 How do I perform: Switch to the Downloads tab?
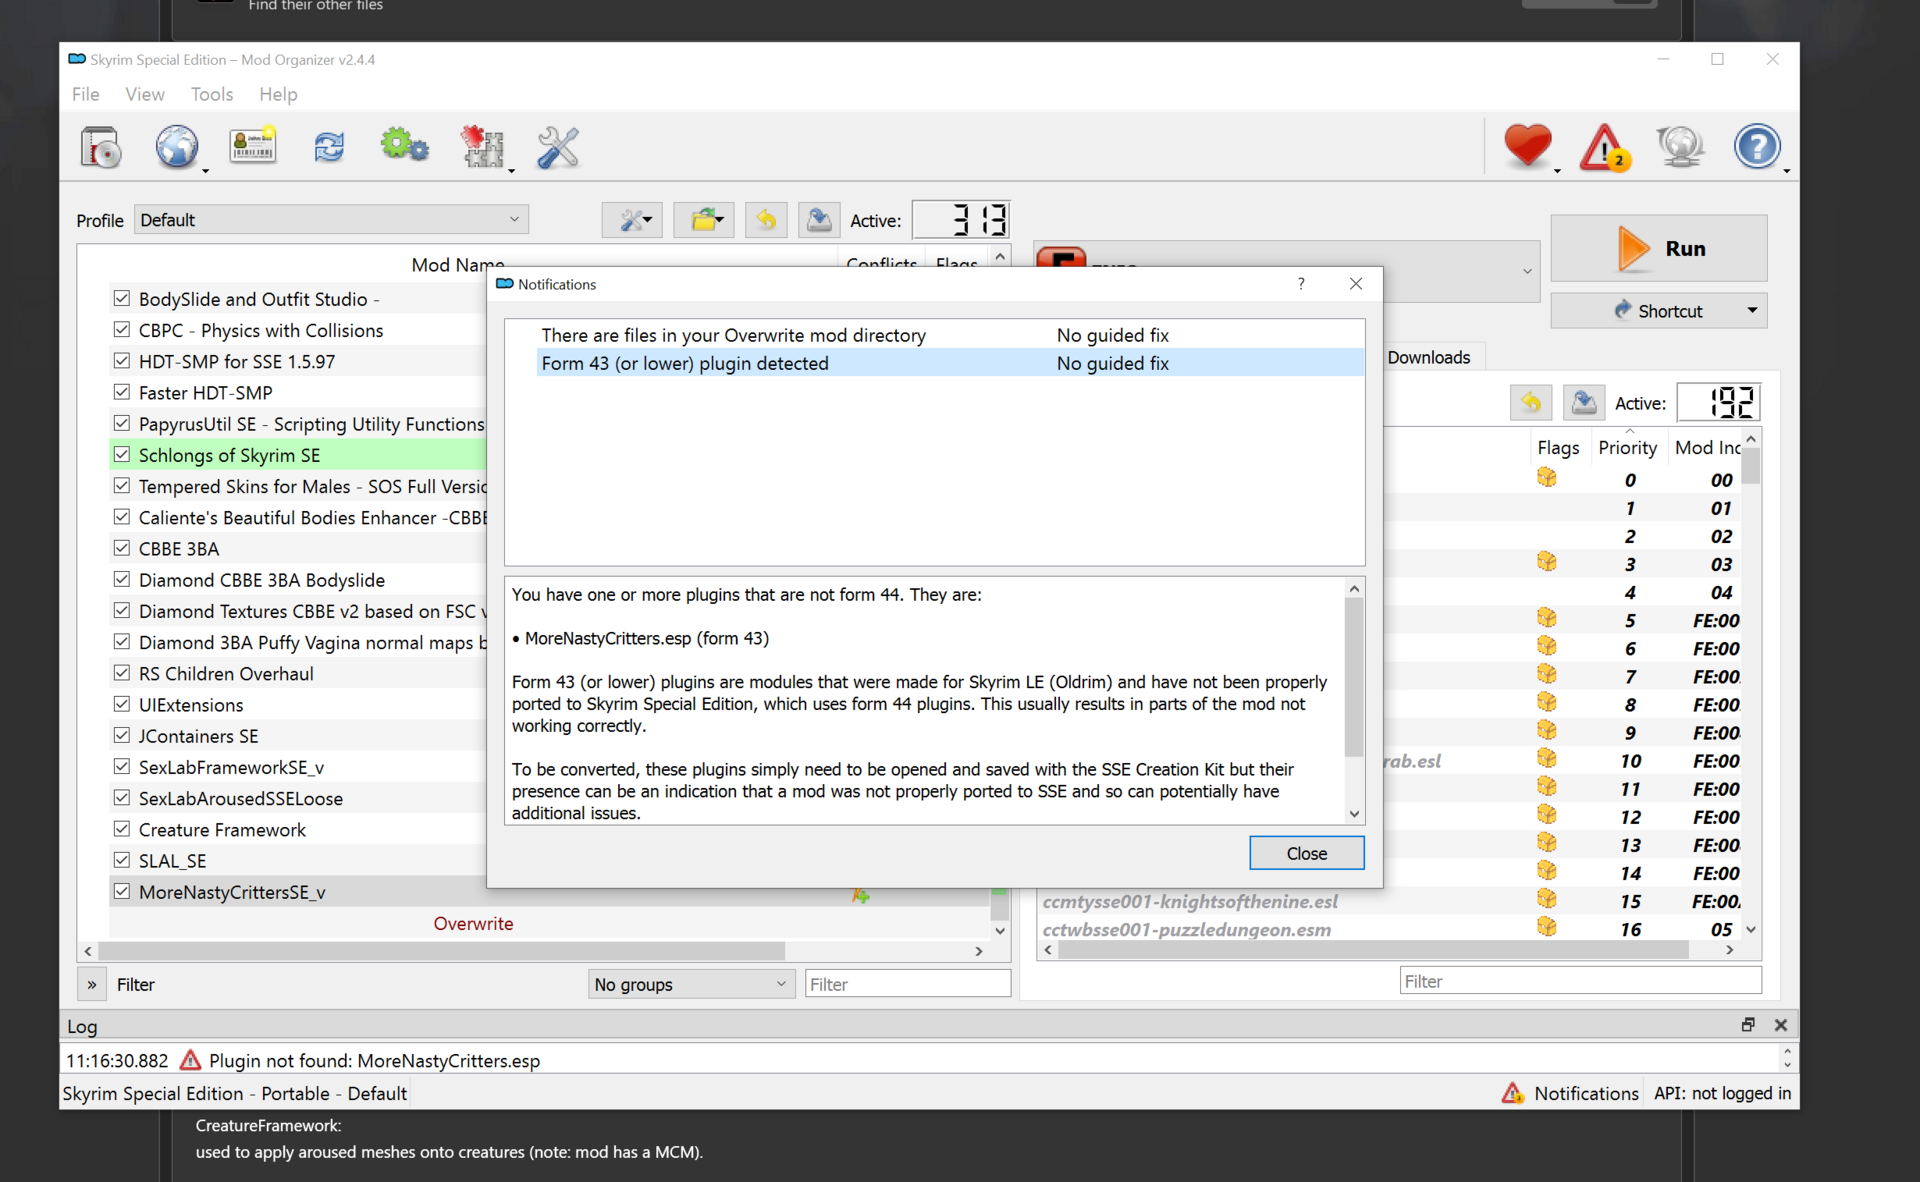click(x=1429, y=357)
